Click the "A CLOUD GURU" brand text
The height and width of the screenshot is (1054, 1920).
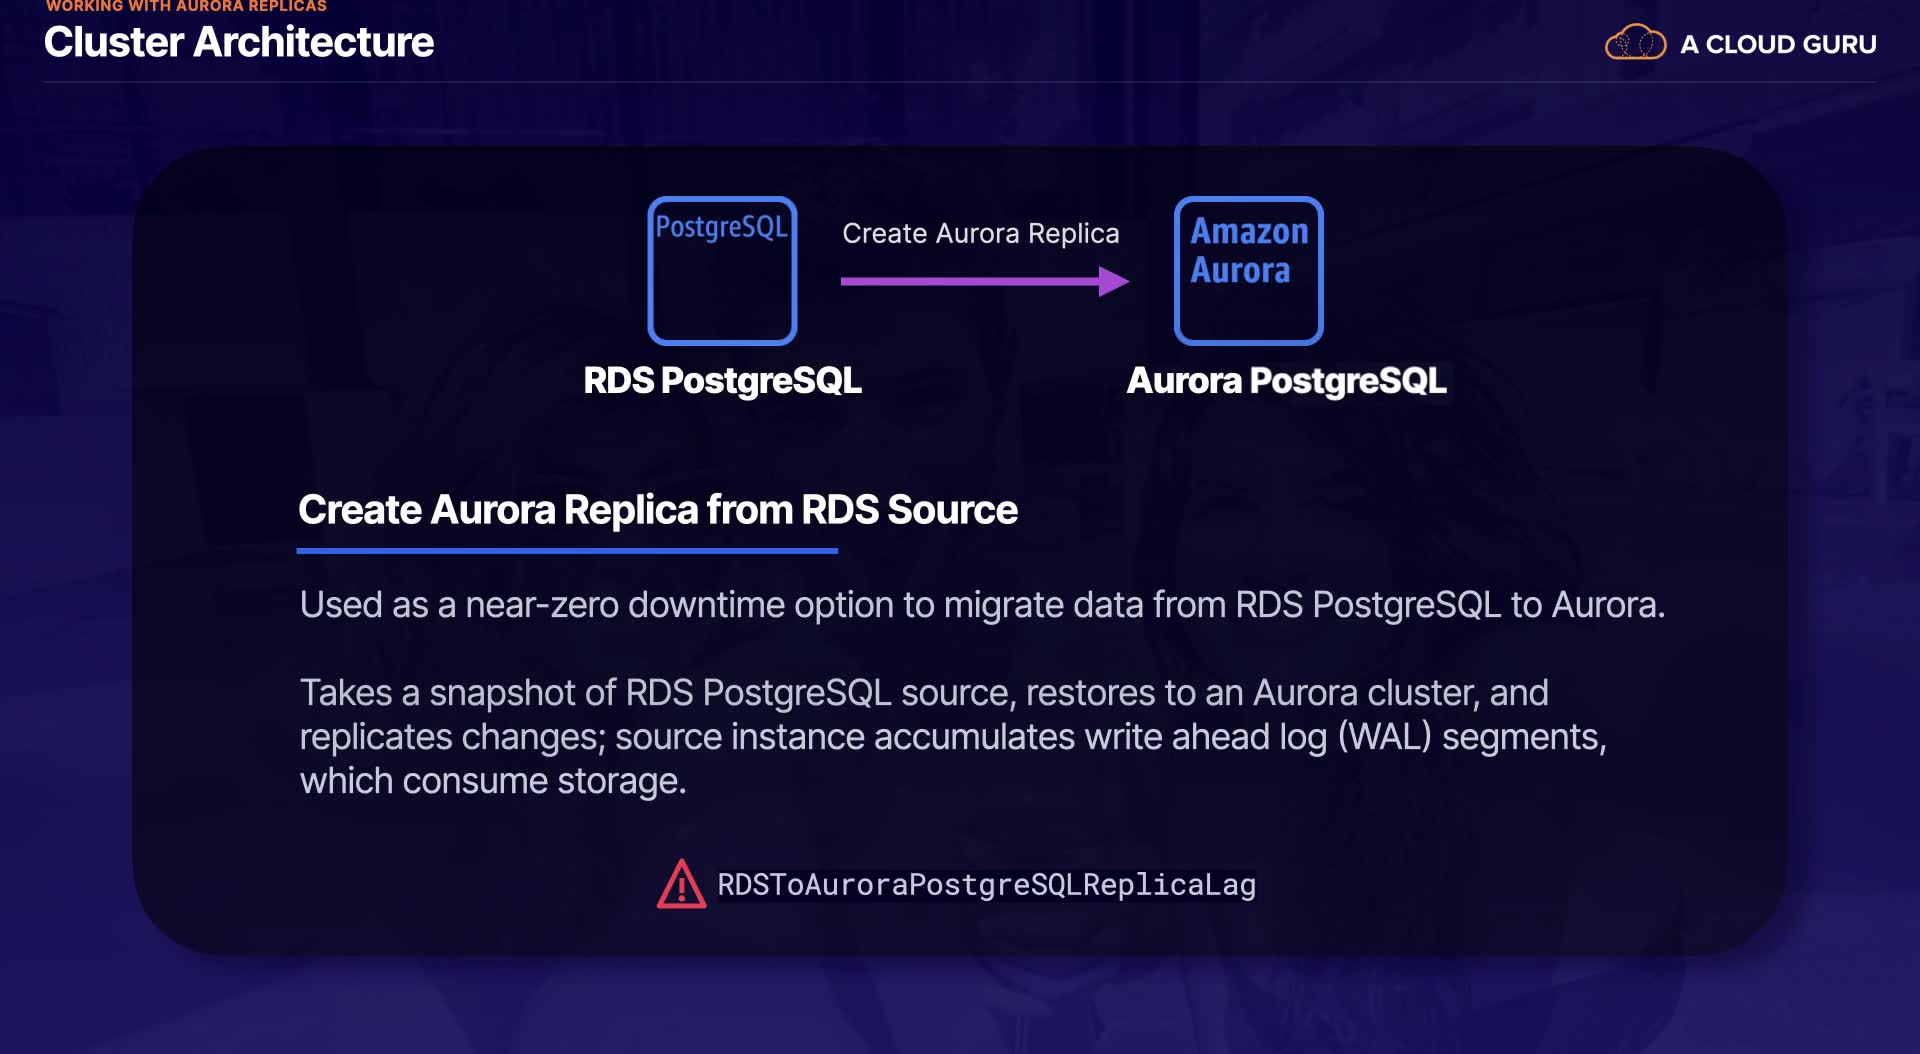click(1778, 44)
